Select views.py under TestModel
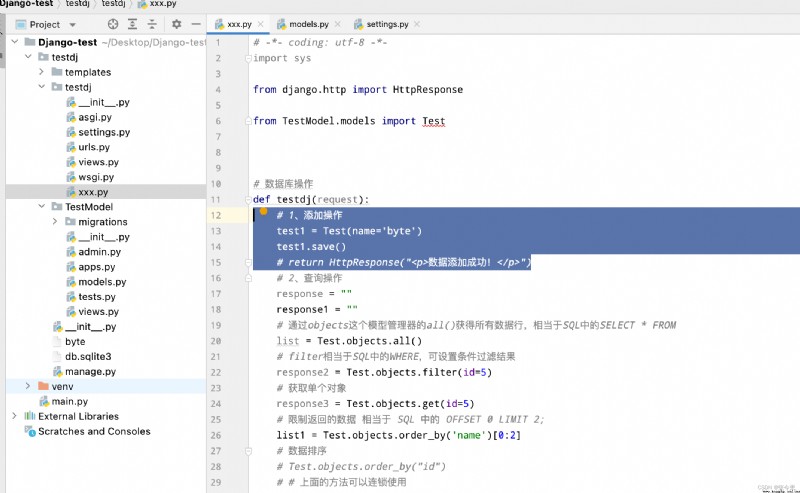 [x=98, y=311]
